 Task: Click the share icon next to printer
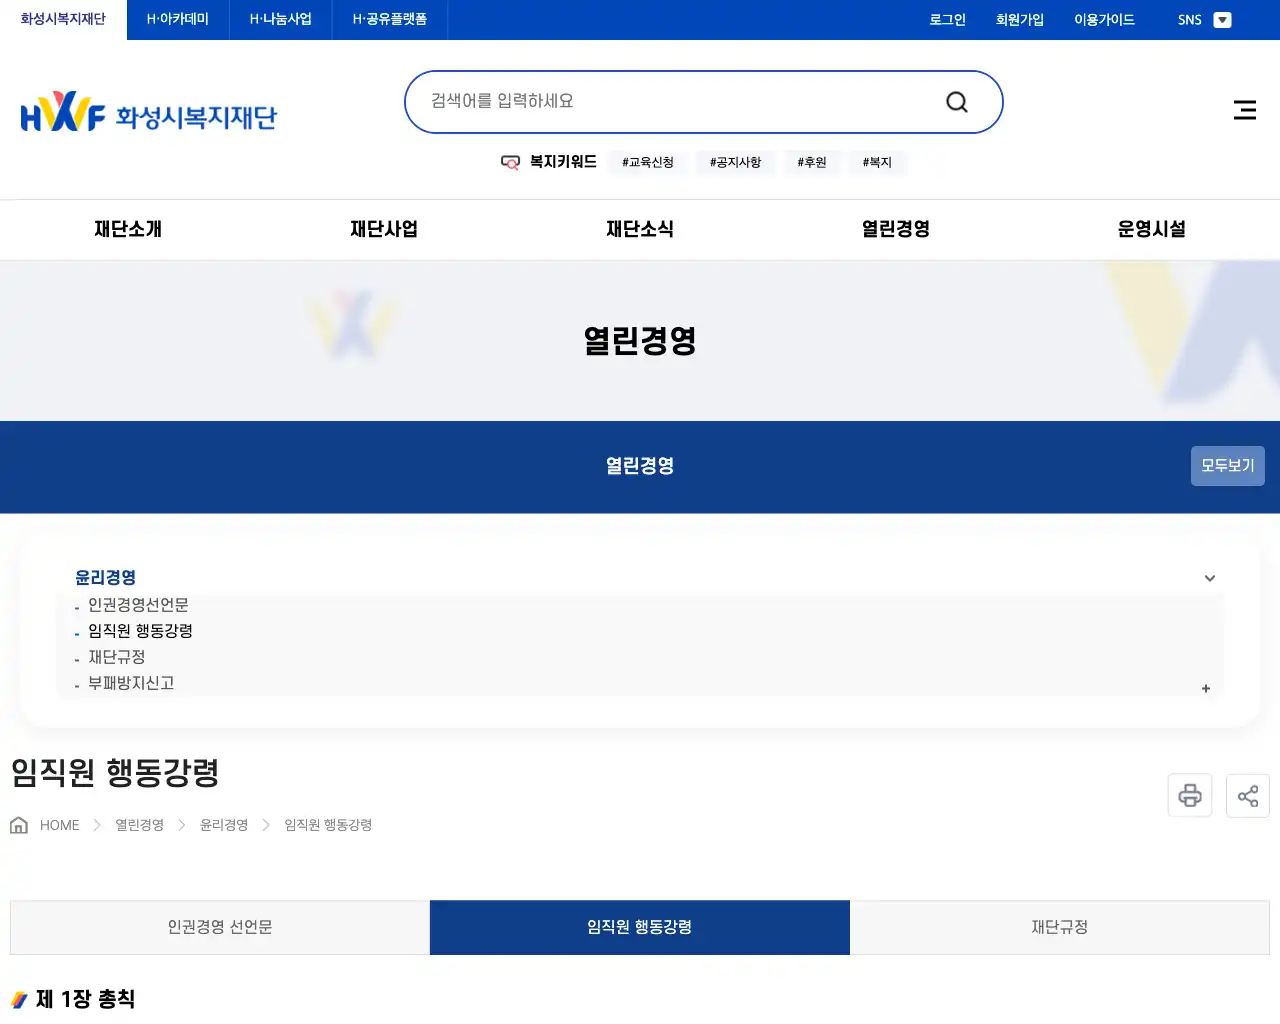tap(1248, 795)
